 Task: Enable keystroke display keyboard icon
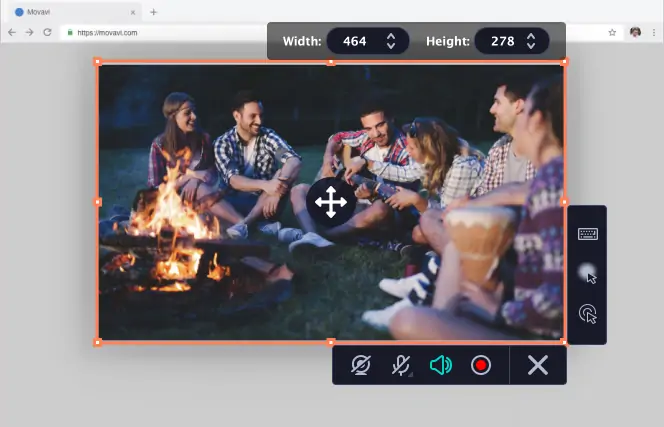[x=588, y=234]
